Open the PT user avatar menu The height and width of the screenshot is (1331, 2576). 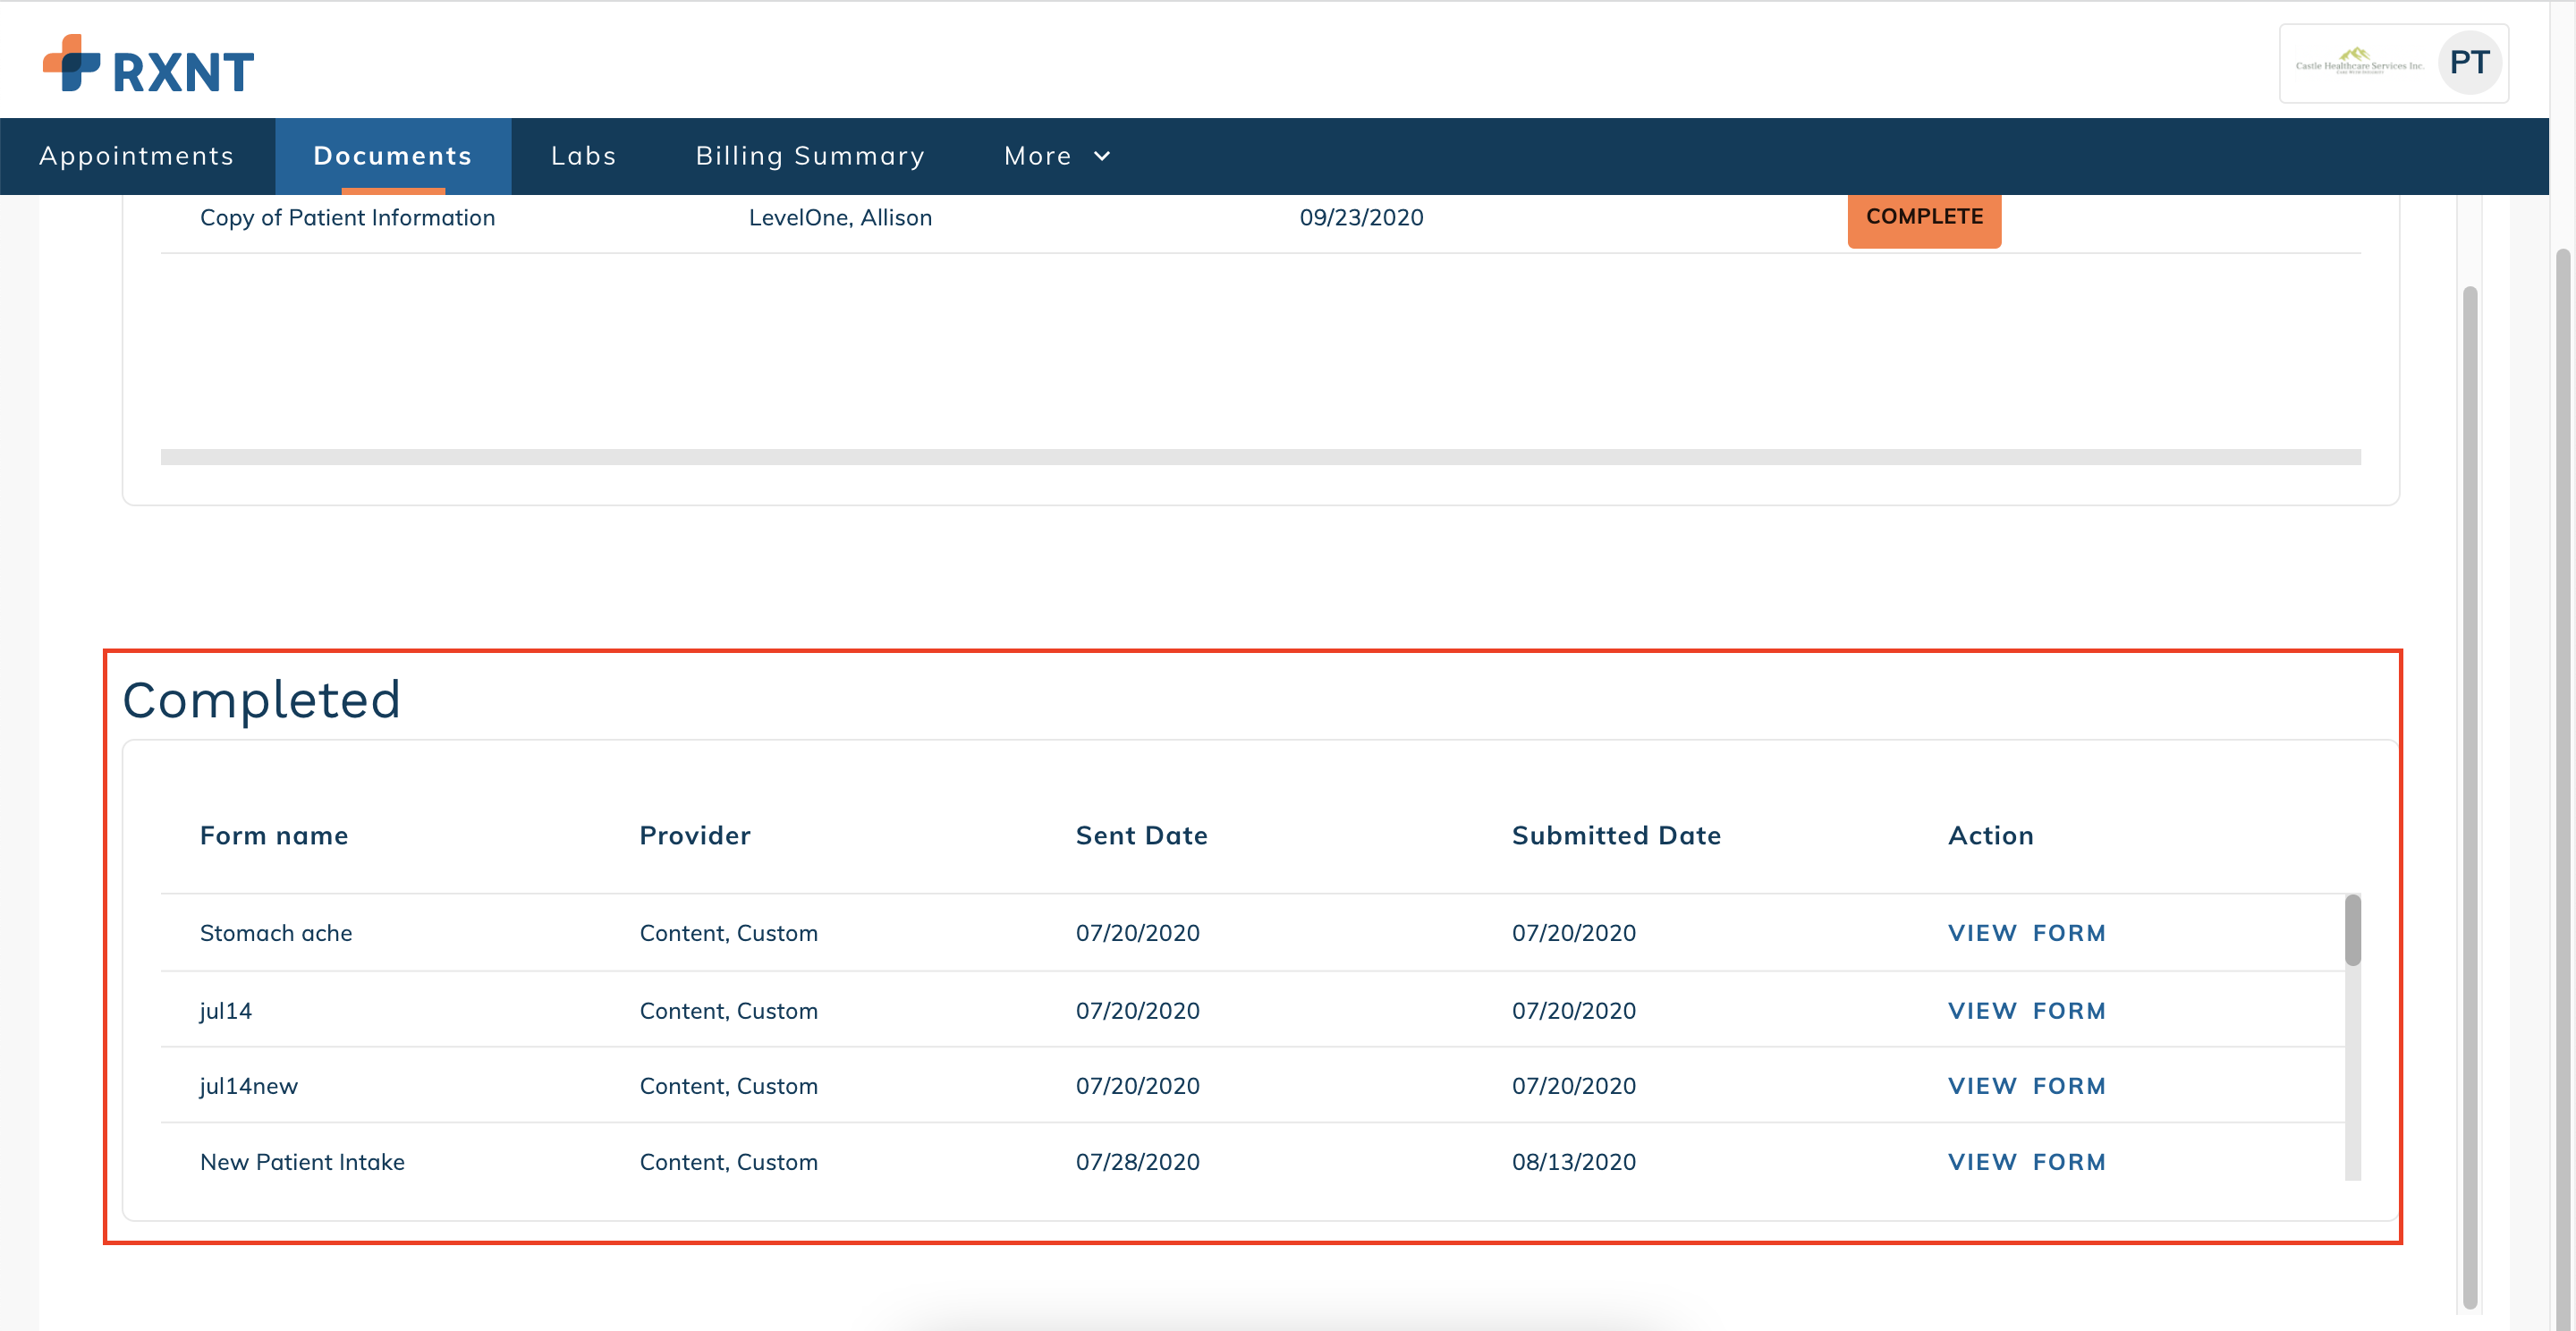coord(2469,63)
